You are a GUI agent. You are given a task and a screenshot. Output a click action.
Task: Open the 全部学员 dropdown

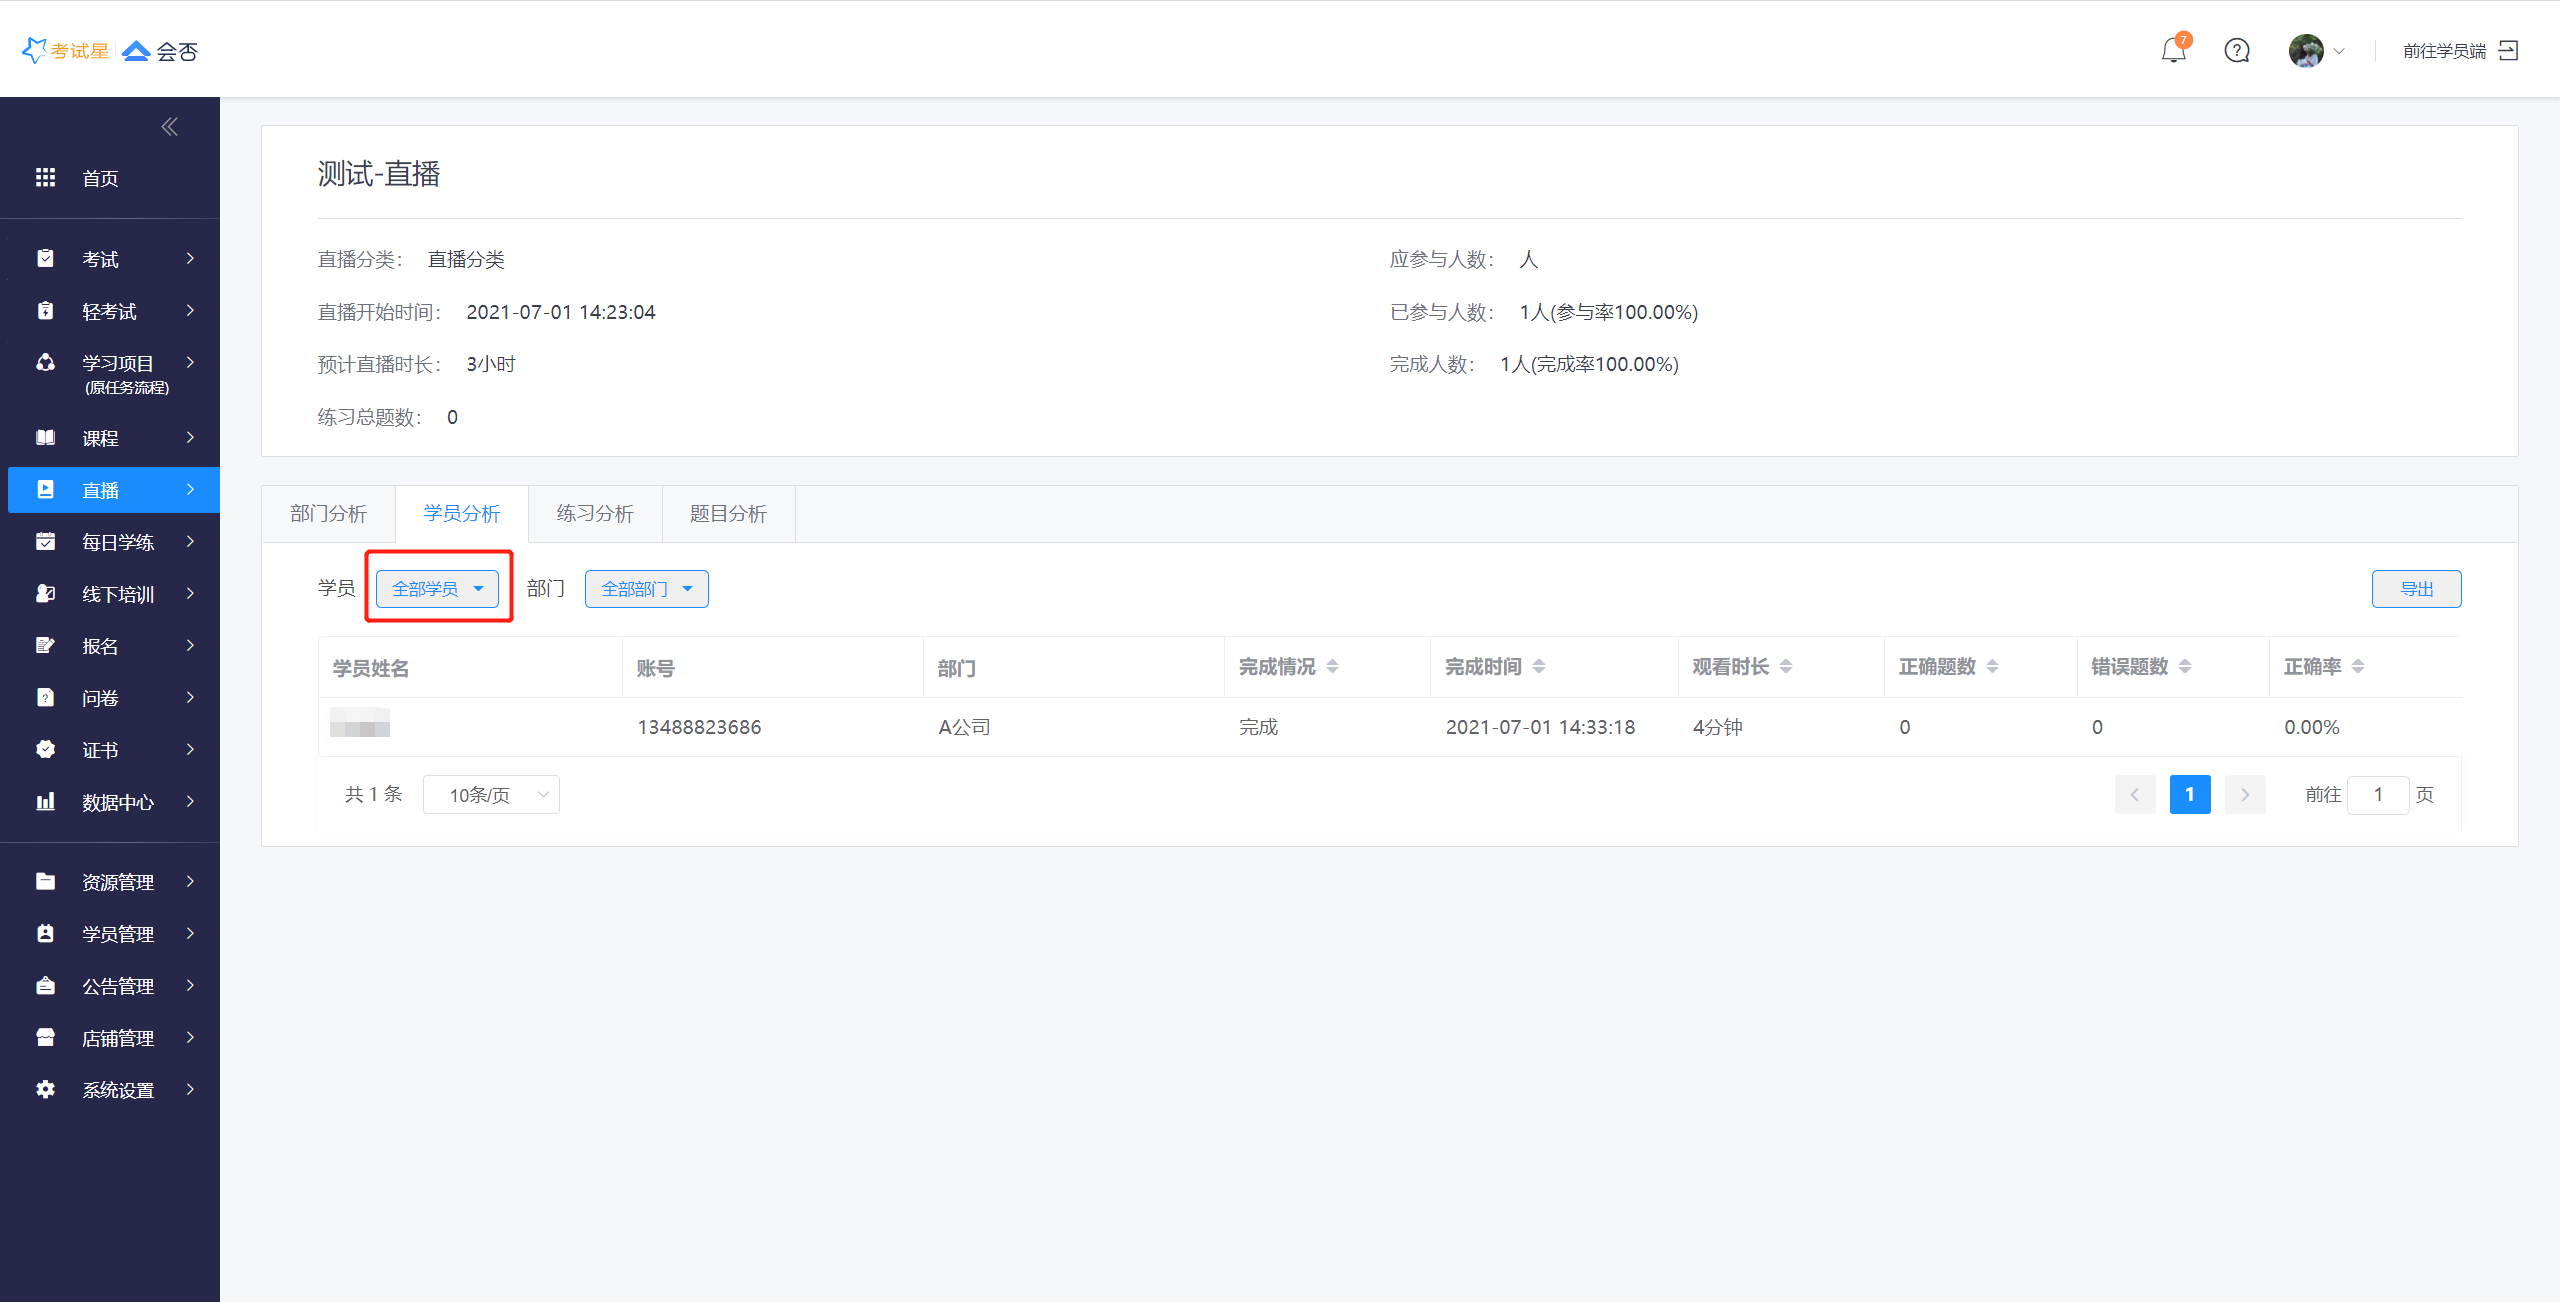[x=437, y=589]
